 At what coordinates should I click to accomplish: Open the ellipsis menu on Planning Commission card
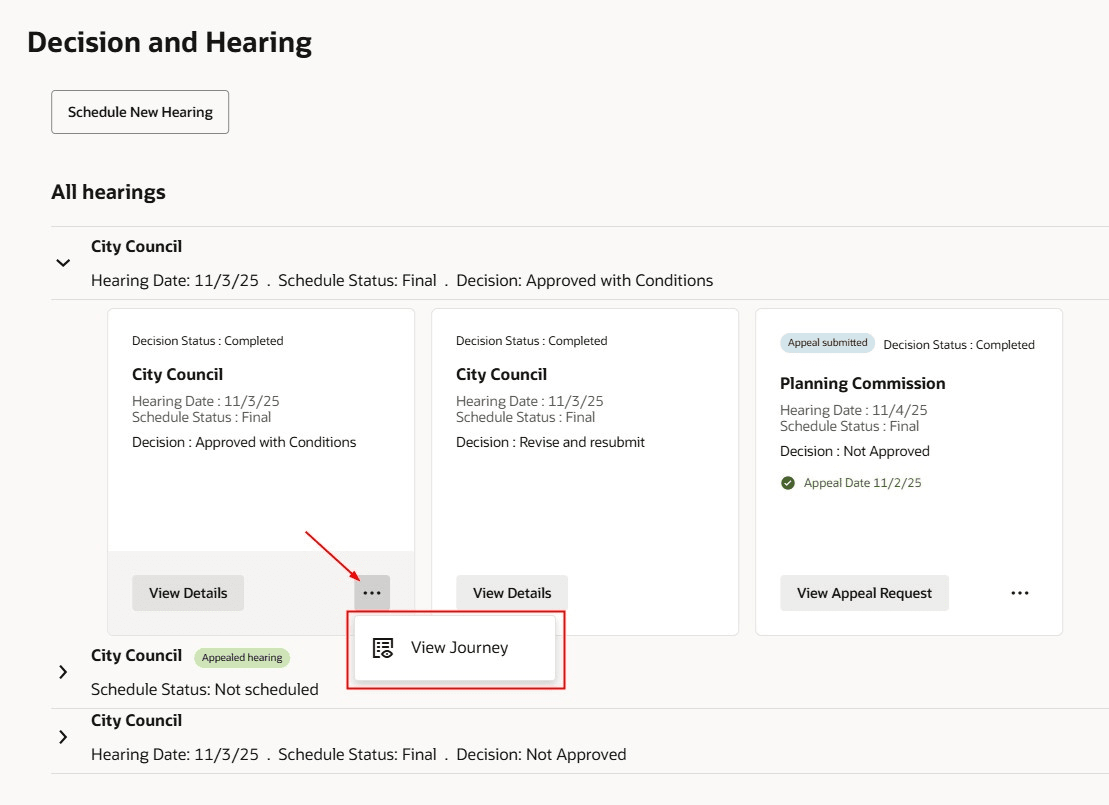[1019, 592]
